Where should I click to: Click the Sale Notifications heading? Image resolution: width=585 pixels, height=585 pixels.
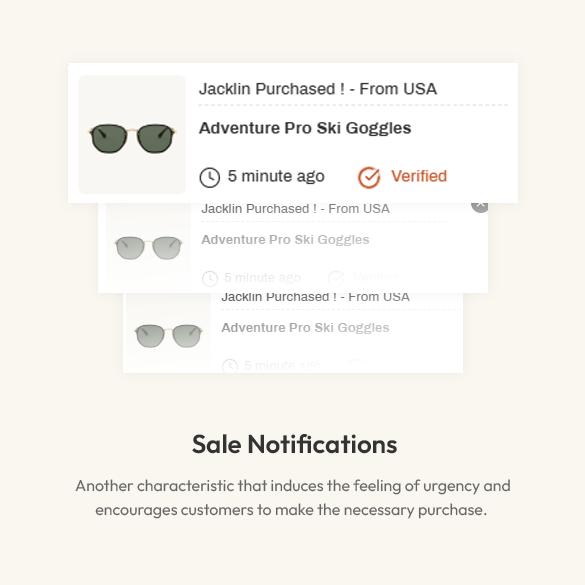pos(295,444)
